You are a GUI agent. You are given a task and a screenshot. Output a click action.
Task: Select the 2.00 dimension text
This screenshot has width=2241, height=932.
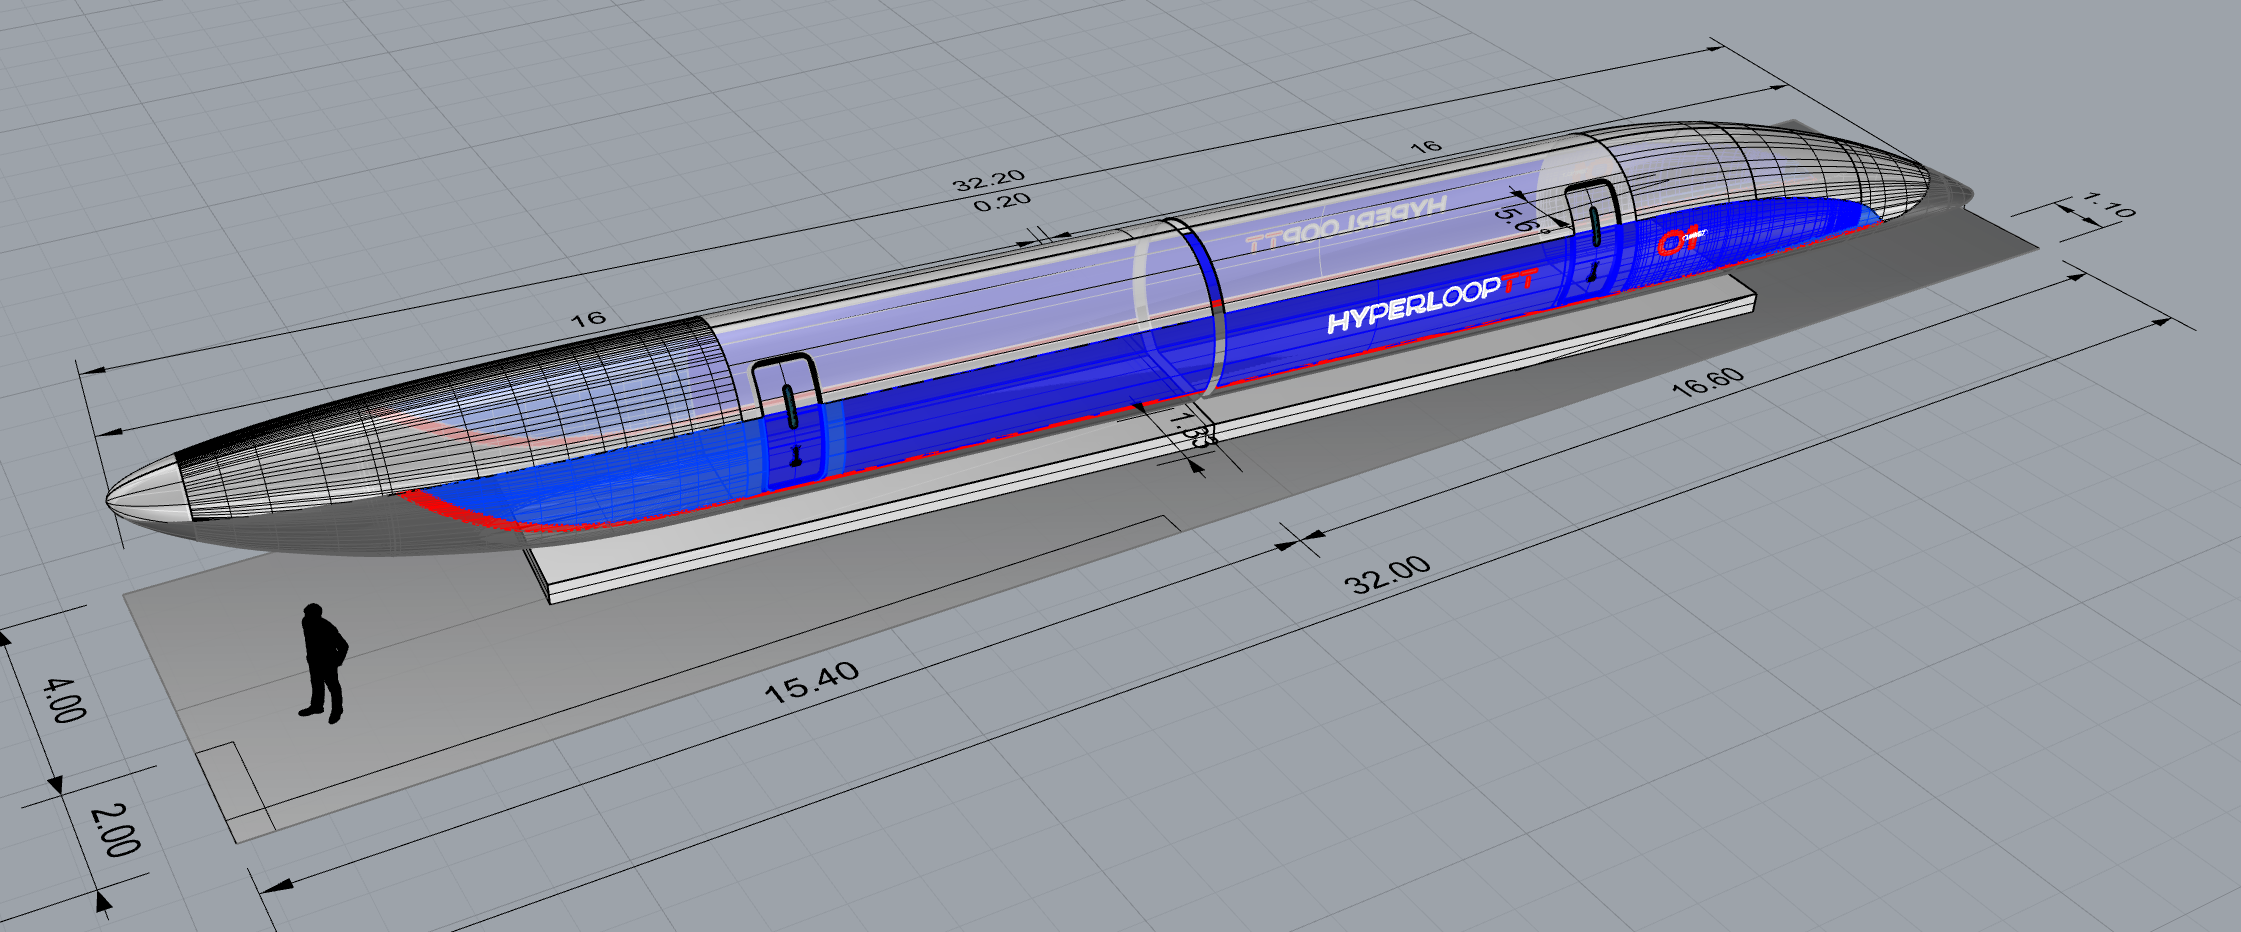coord(115,829)
